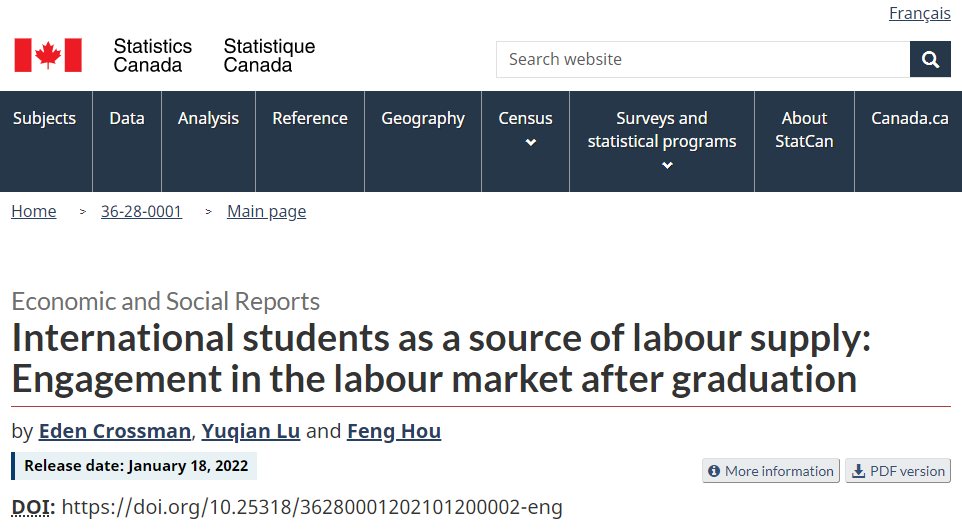
Task: Open the Data menu item
Action: (x=127, y=118)
